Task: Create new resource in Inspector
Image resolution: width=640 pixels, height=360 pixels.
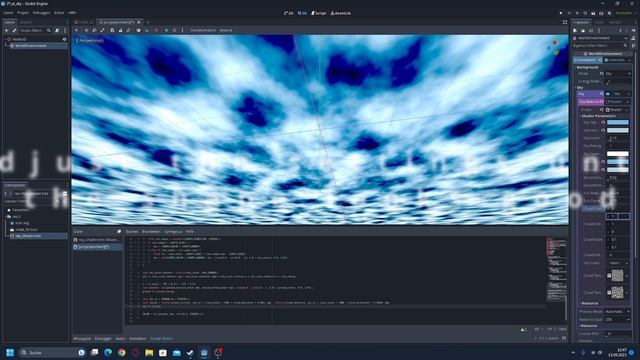Action: click(575, 30)
